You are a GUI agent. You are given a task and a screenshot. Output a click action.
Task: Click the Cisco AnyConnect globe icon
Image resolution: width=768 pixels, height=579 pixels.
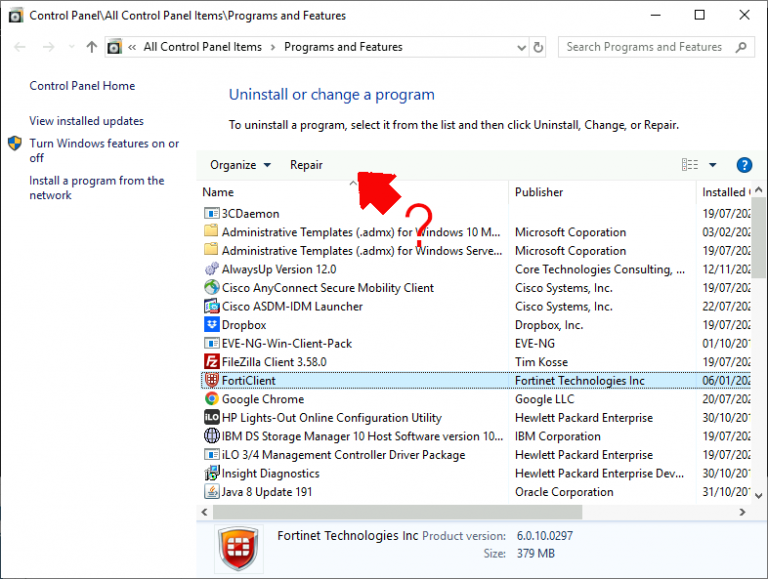[x=211, y=288]
